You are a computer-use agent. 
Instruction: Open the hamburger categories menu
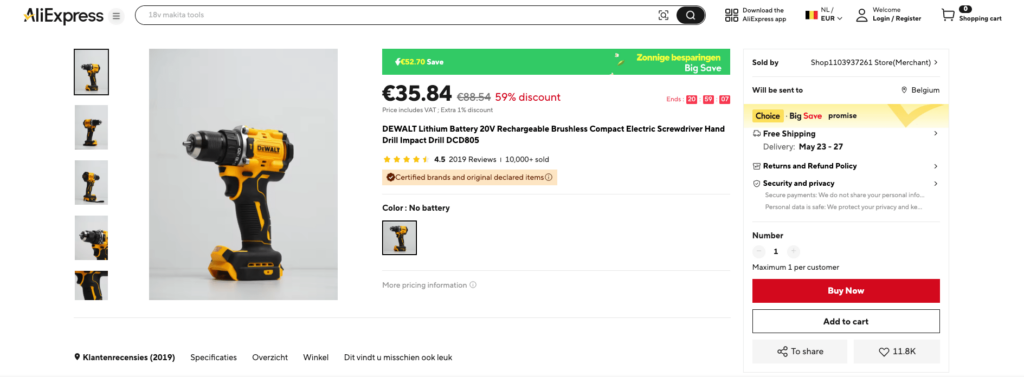pos(116,16)
